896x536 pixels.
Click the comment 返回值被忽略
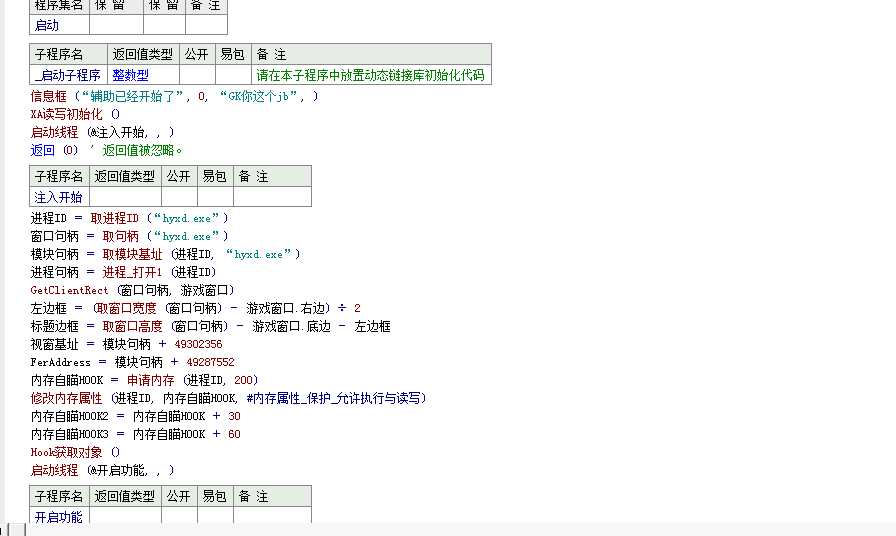coord(142,151)
